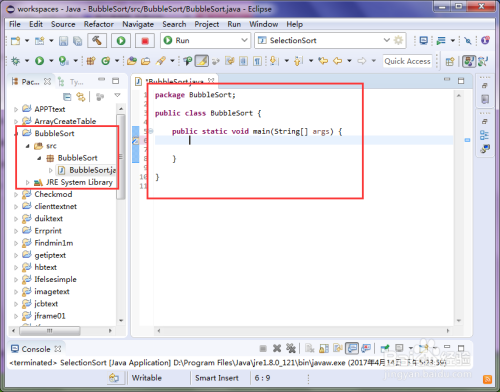The width and height of the screenshot is (500, 392).
Task: Click Remove Launch X icon in Console
Action: [x=277, y=349]
